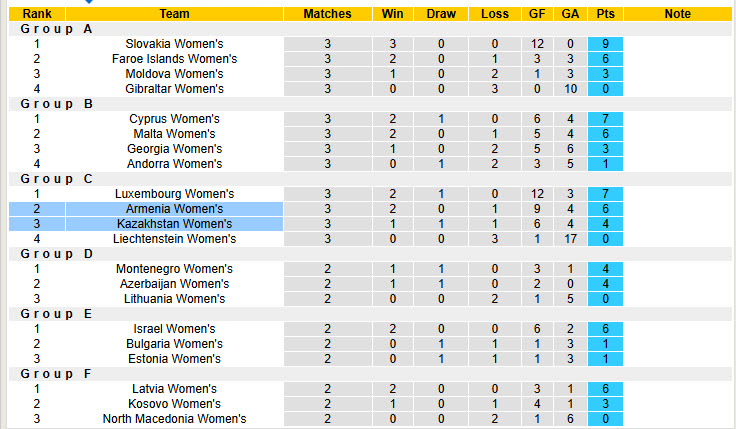Click the Group F section label
The height and width of the screenshot is (429, 736).
coord(57,374)
